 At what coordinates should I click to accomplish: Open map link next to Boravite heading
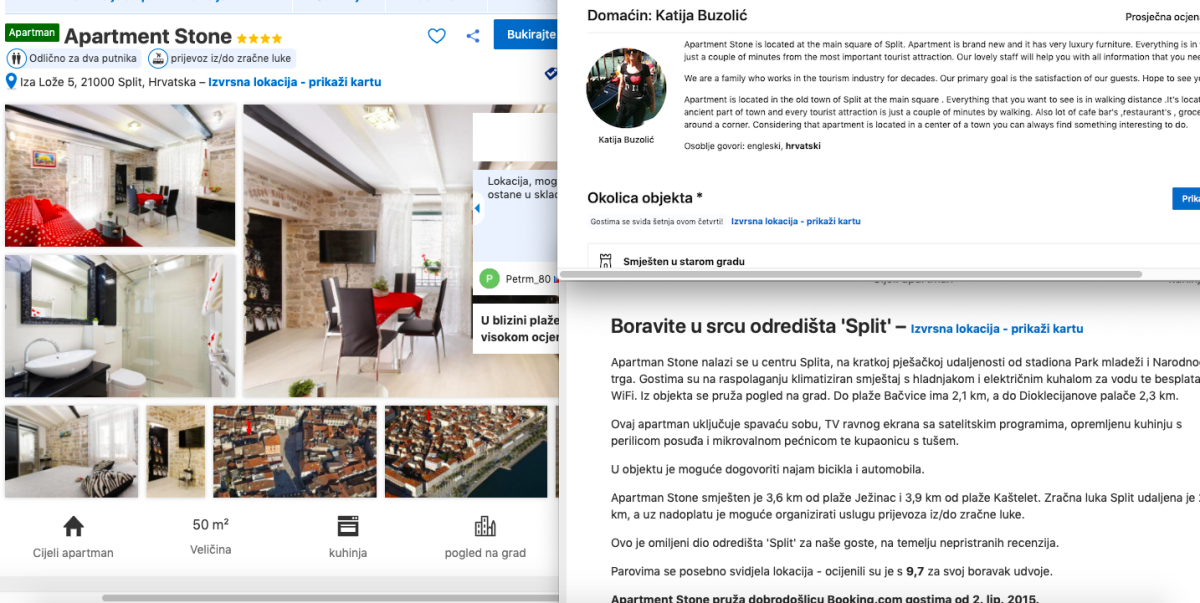996,328
